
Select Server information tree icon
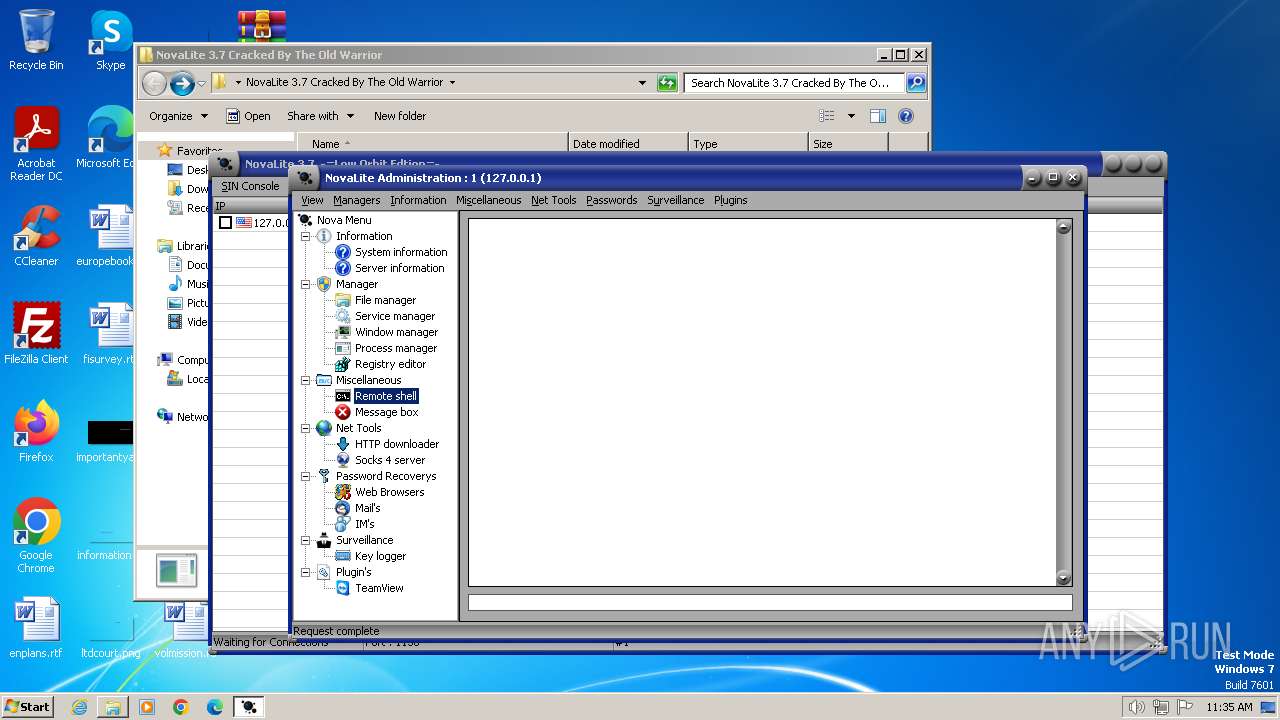pyautogui.click(x=343, y=268)
